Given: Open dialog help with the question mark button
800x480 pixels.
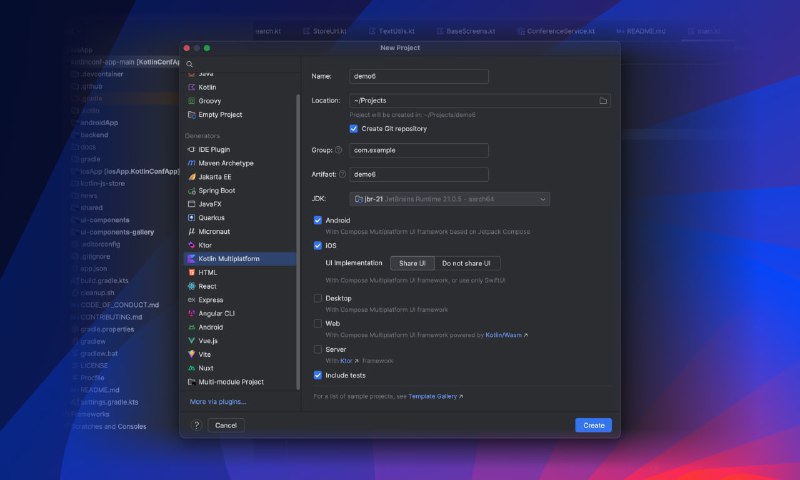Looking at the screenshot, I should (196, 425).
